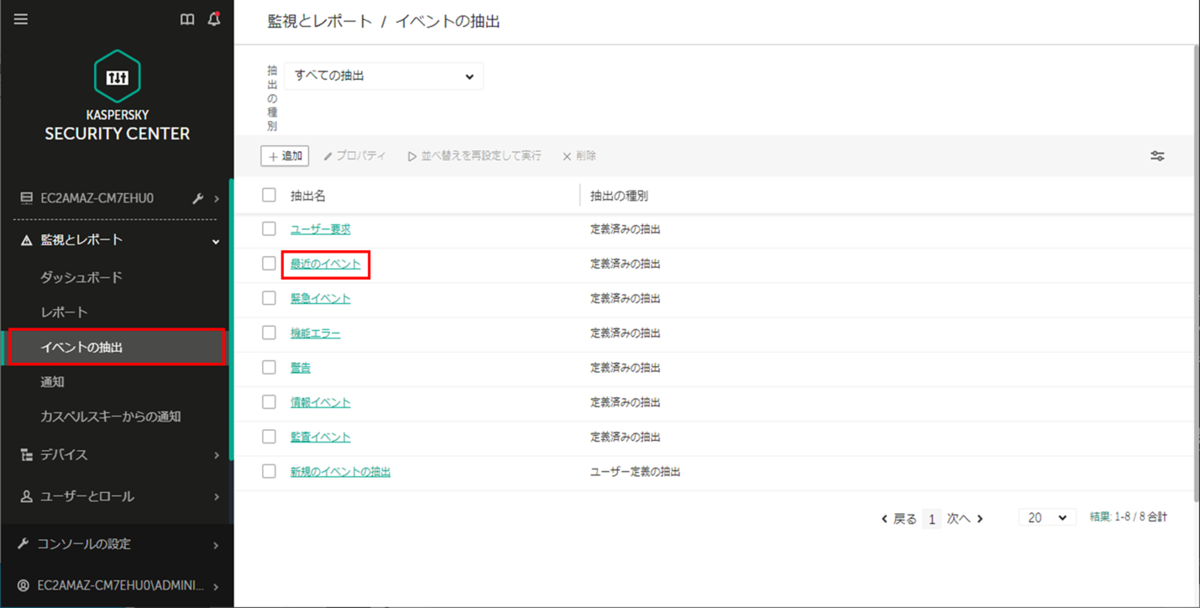This screenshot has height=608, width=1200.
Task: Click the wrench icon next to EC2AMAZ-CM7EHU0
Action: coord(197,199)
